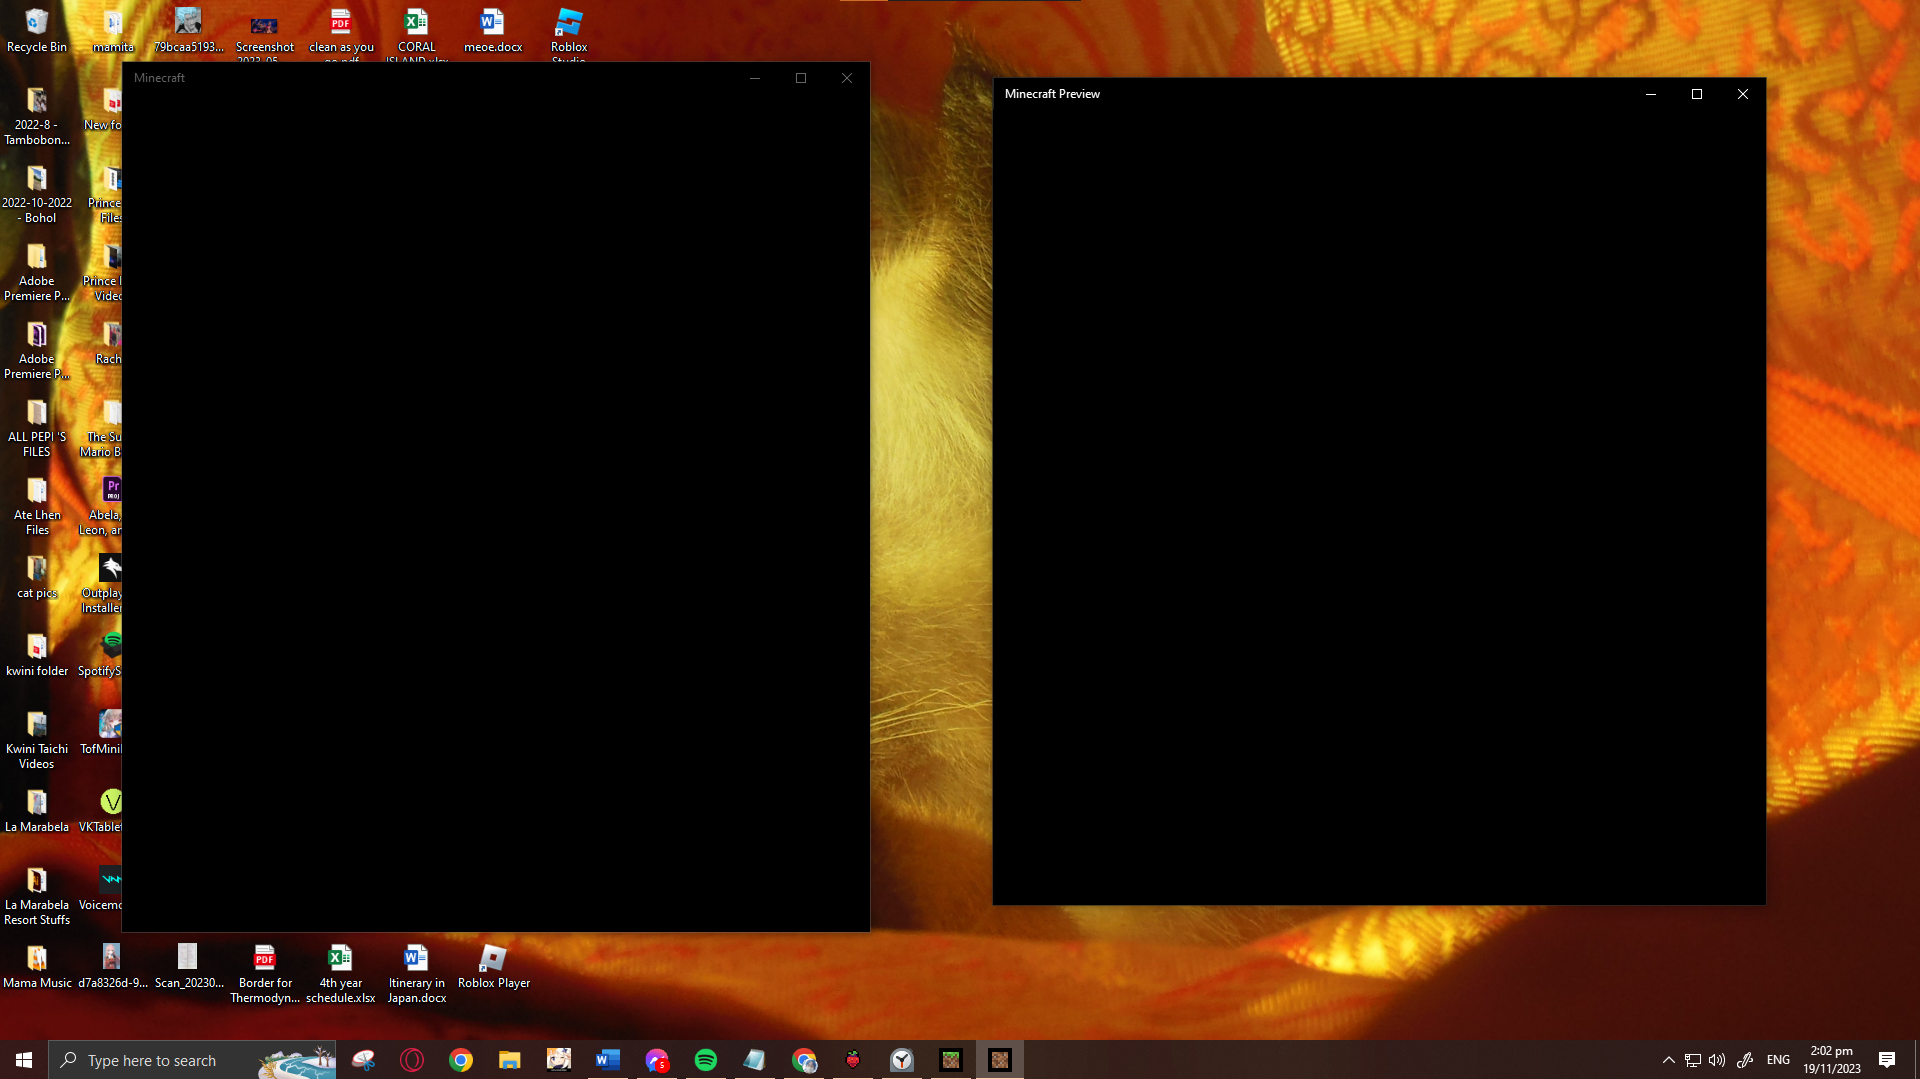The height and width of the screenshot is (1079, 1920).
Task: Select the kwini folder icon
Action: coord(37,655)
